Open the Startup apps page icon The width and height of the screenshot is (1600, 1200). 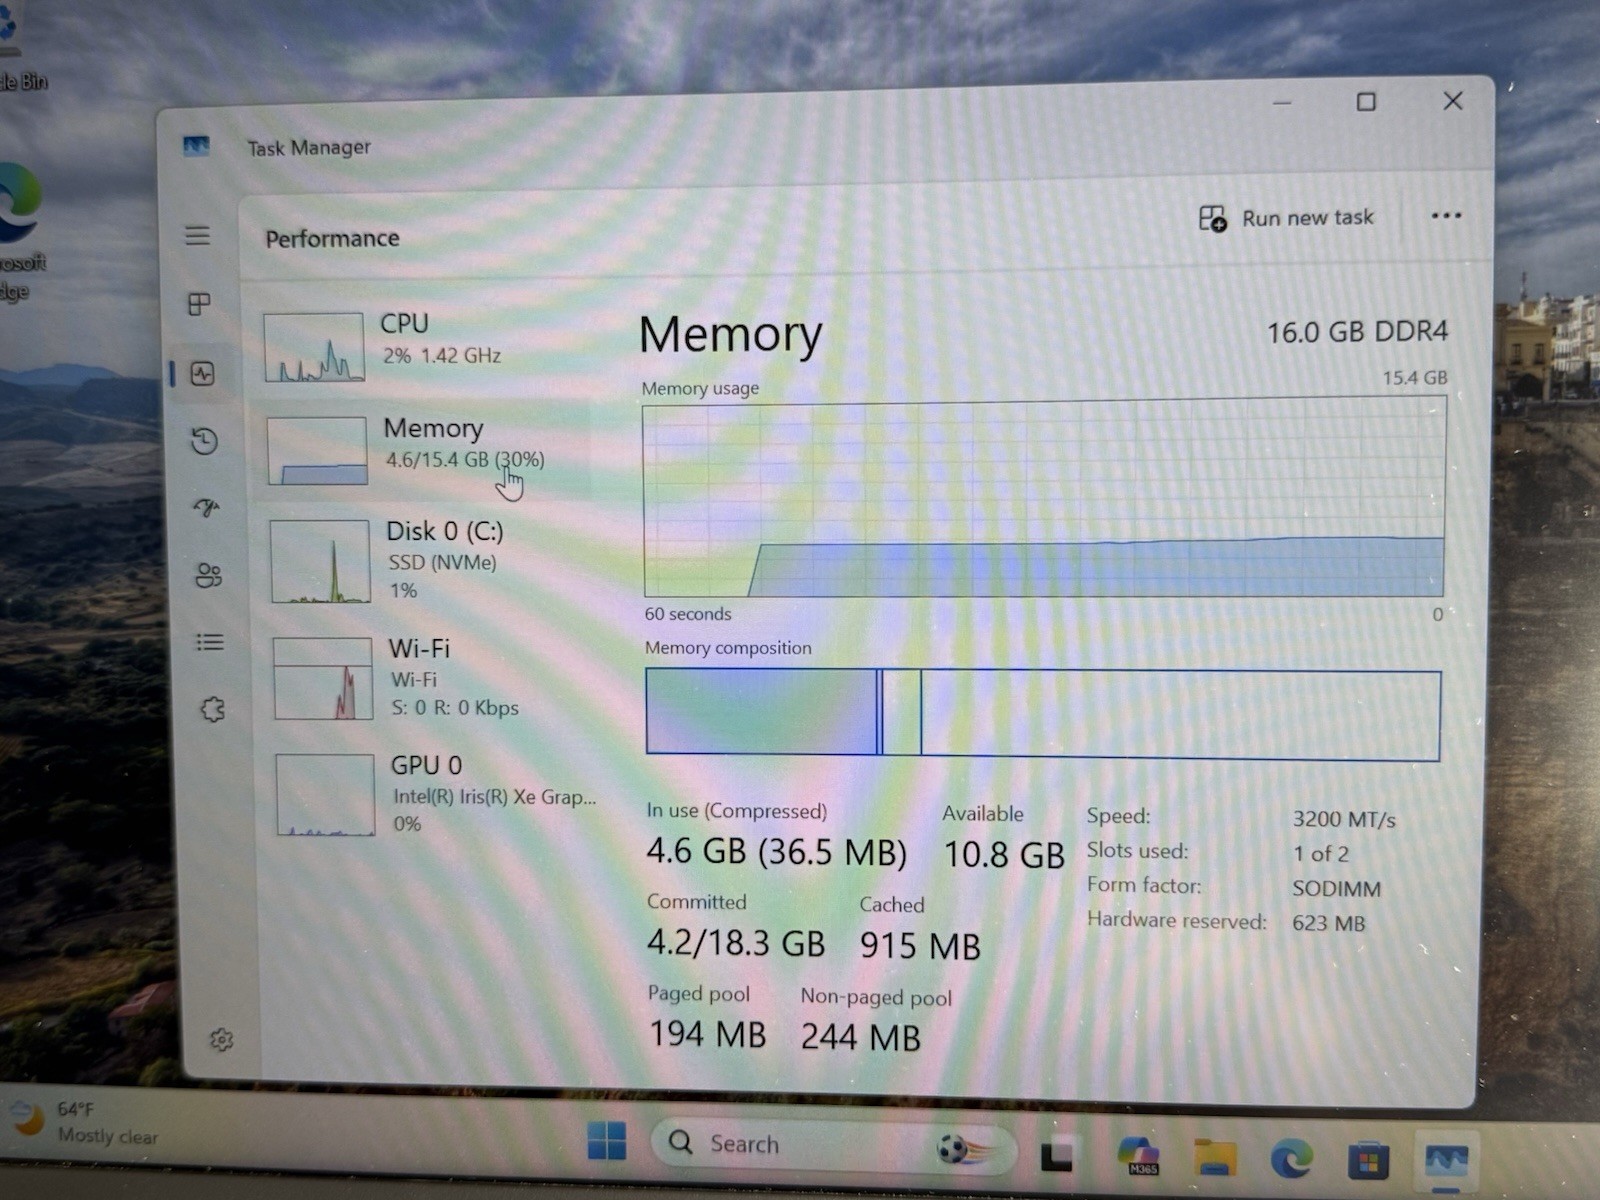pos(206,508)
